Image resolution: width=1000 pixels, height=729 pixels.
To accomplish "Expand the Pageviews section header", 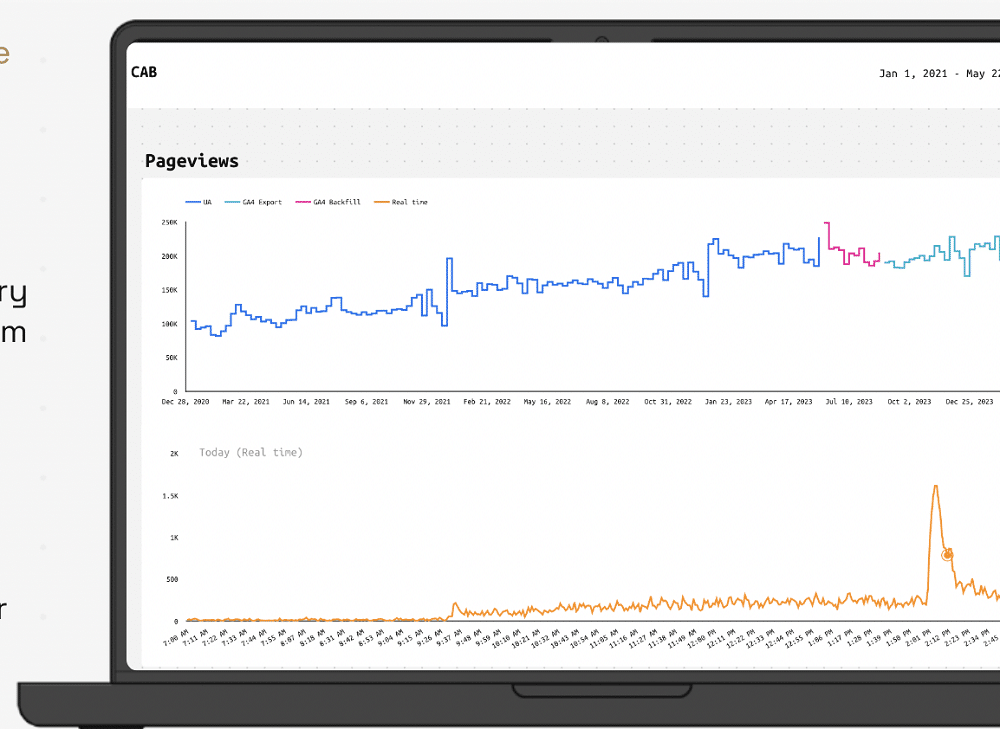I will point(190,161).
